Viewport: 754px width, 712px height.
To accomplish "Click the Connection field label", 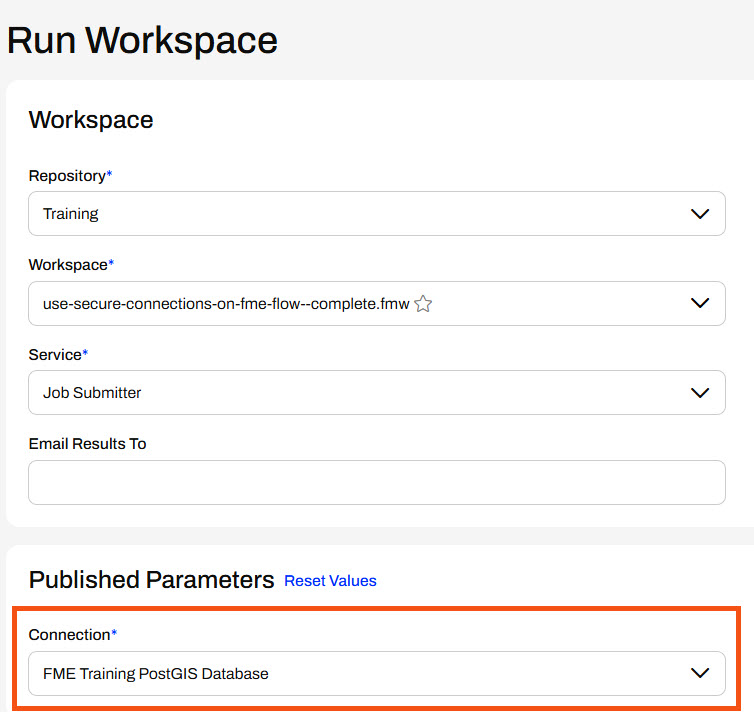I will (69, 635).
